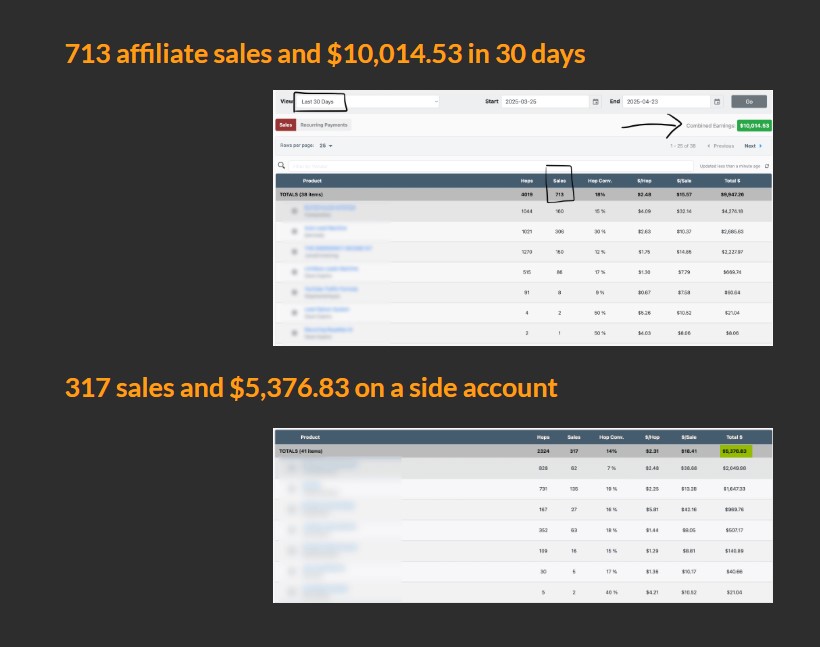Click the refresh icon beside the updated timestamp

coord(766,165)
